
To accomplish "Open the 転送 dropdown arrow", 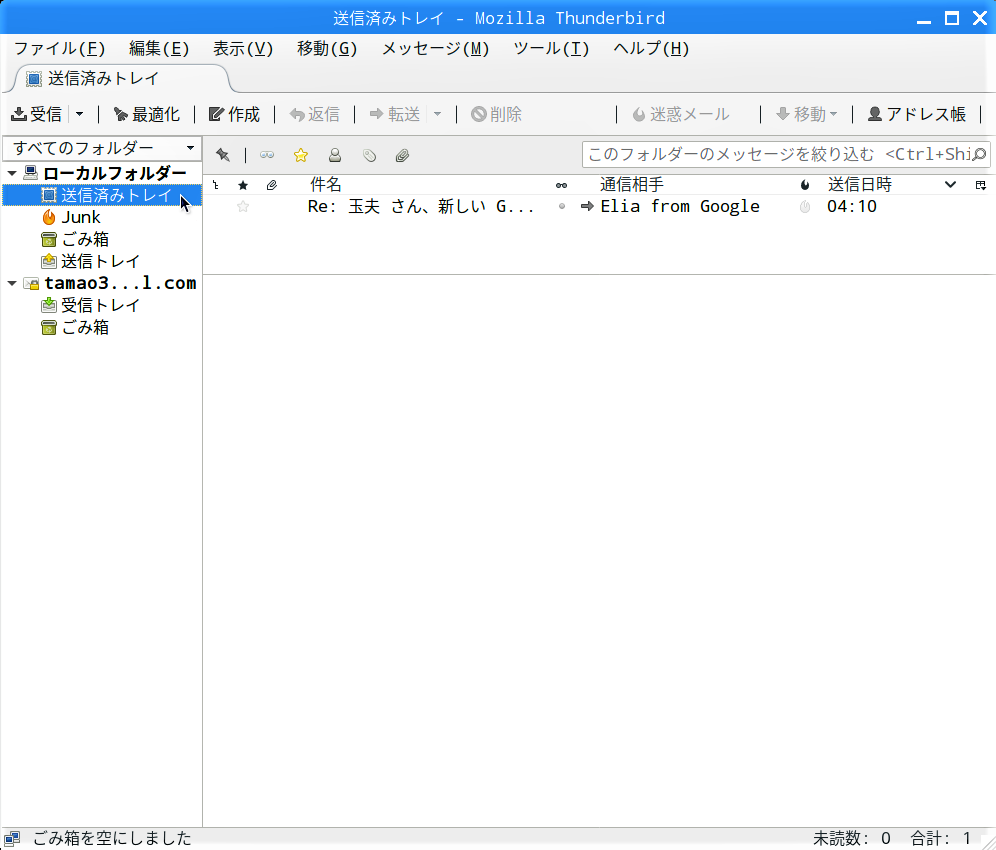I will click(x=437, y=114).
